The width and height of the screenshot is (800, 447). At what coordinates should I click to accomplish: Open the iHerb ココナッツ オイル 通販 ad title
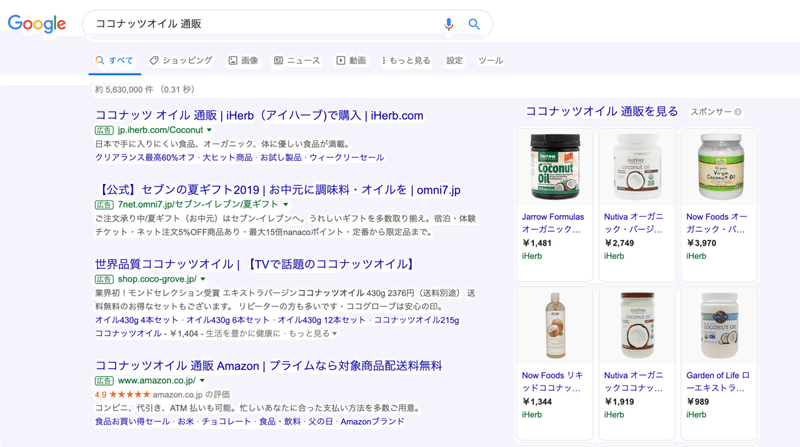(x=259, y=115)
